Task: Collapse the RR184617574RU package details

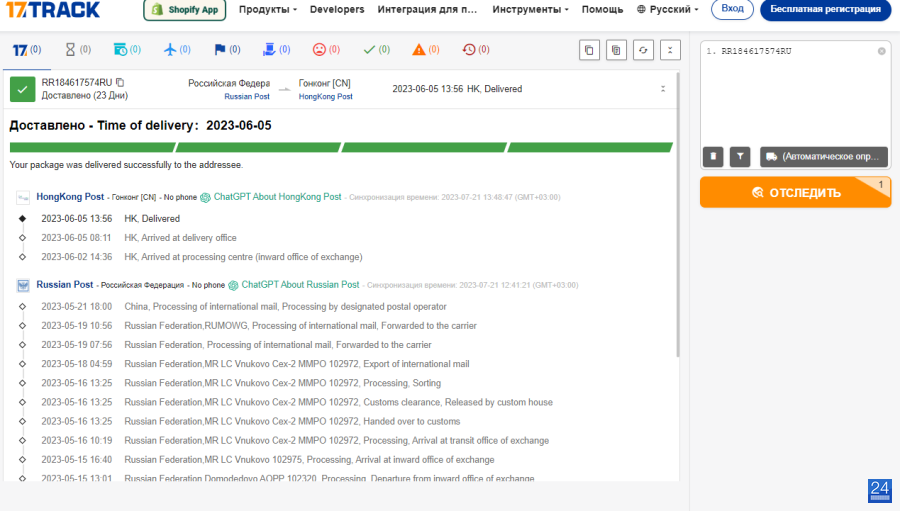Action: tap(663, 89)
